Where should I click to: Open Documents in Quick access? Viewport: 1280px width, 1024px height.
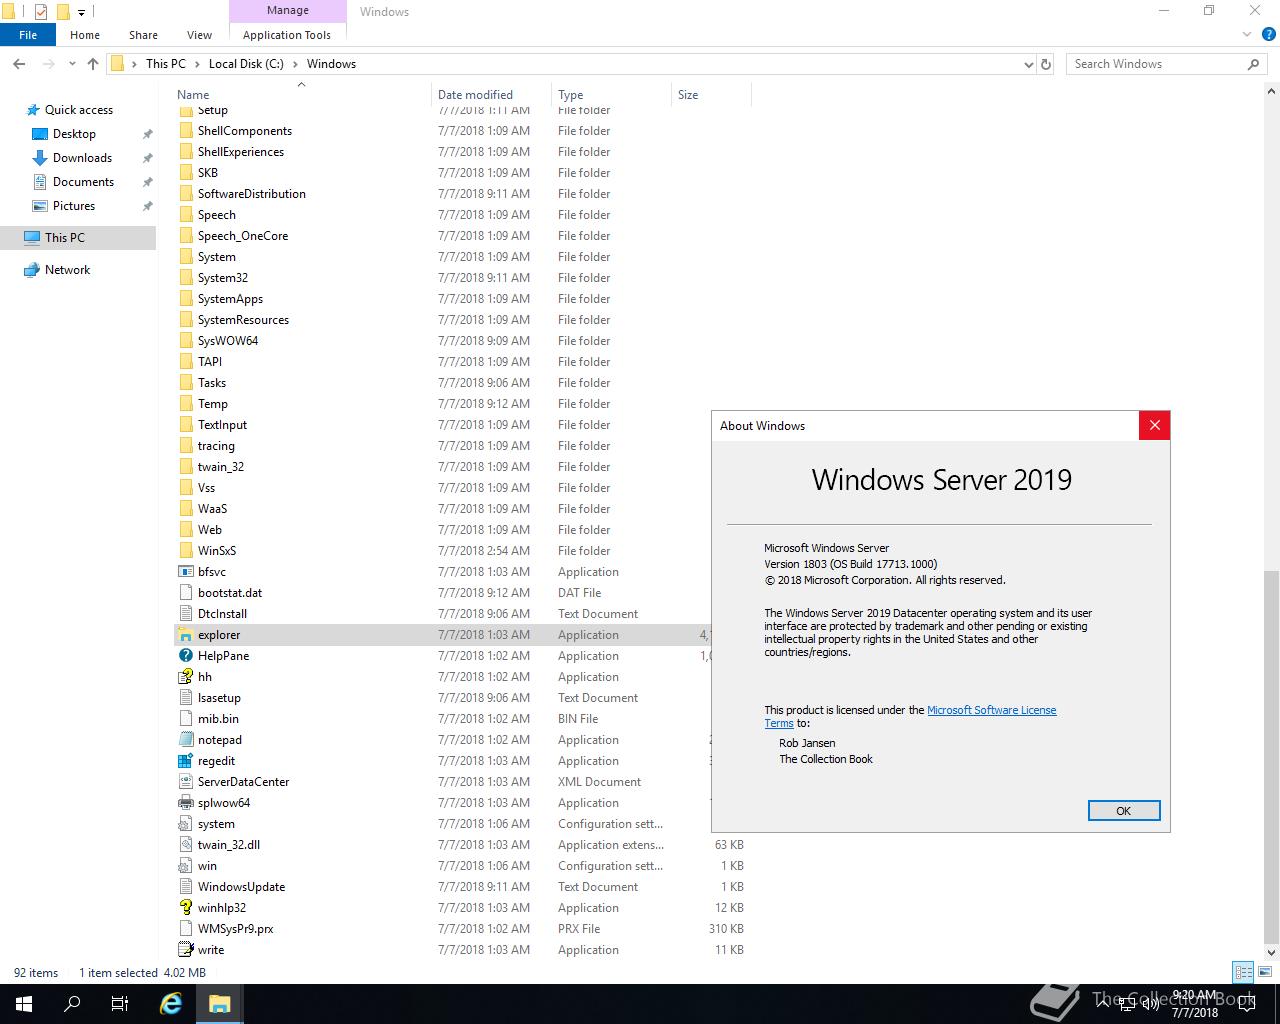coord(83,182)
